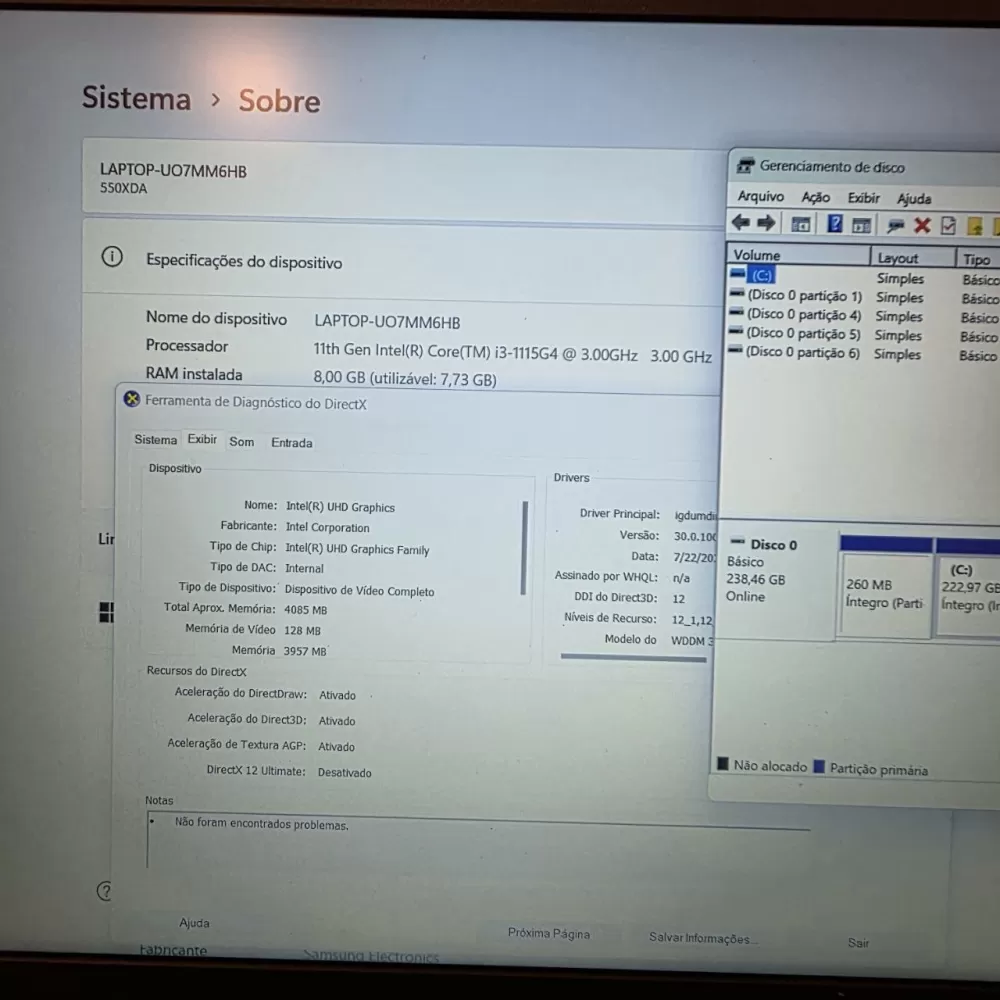The width and height of the screenshot is (1000, 1000).
Task: Switch to the Sistema tab in DirectX tool
Action: tap(155, 440)
